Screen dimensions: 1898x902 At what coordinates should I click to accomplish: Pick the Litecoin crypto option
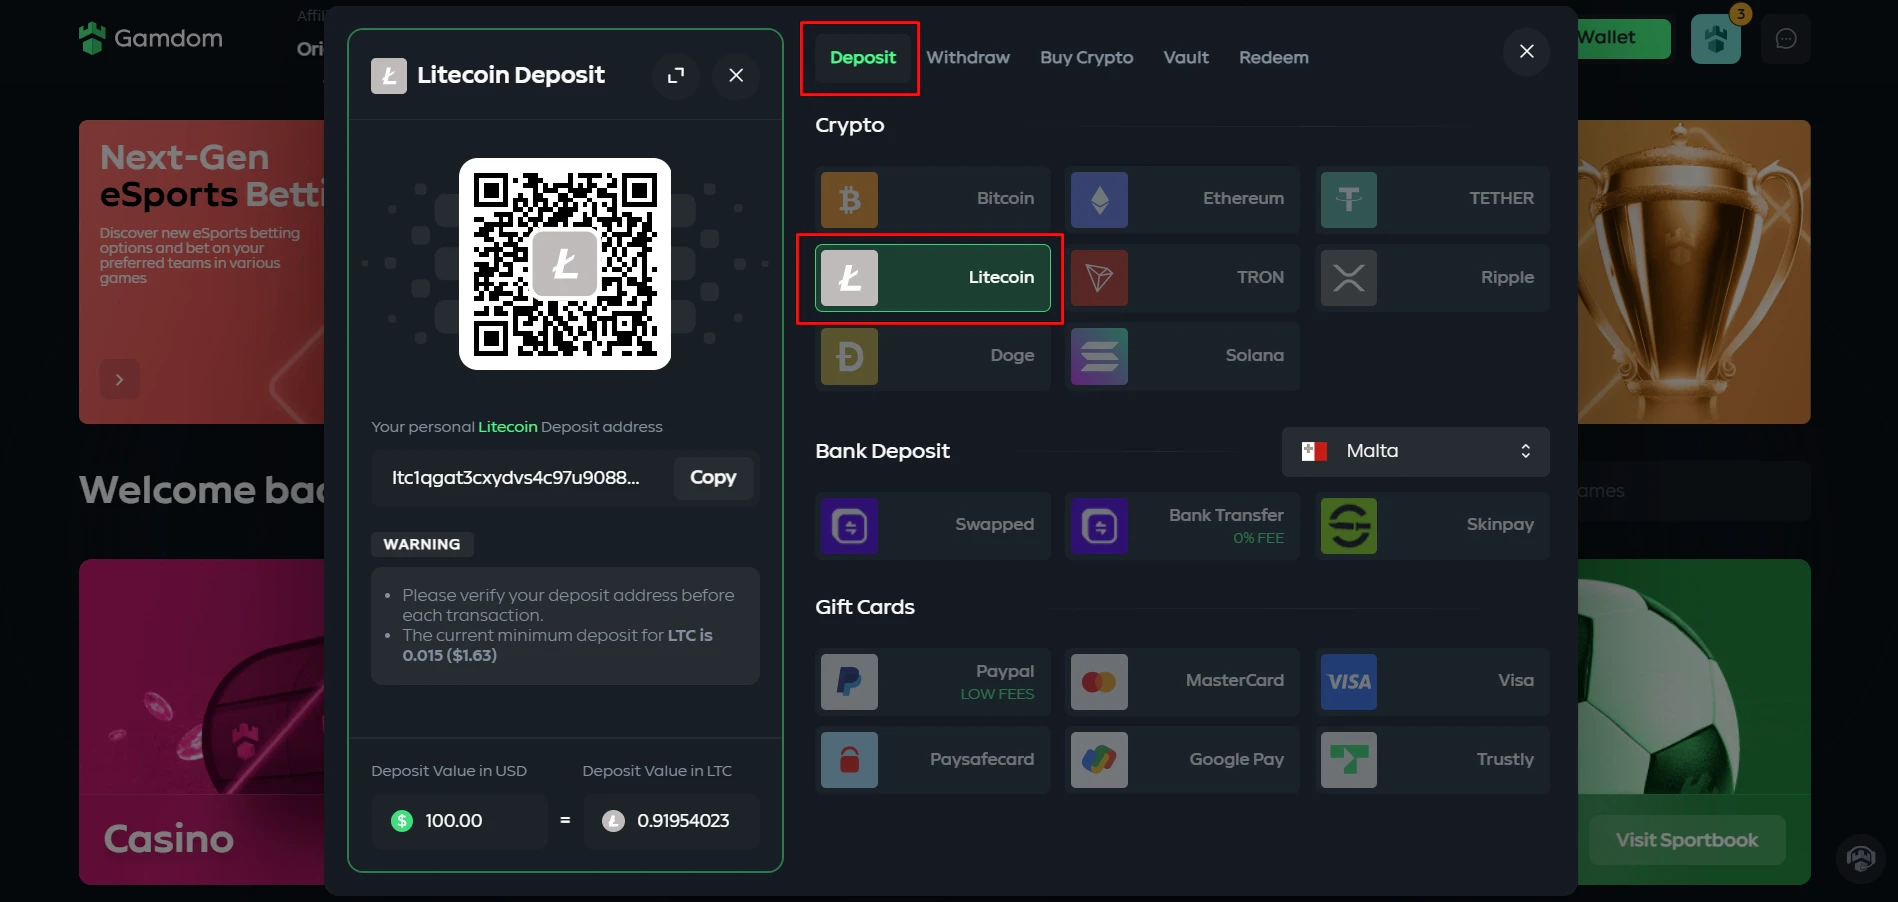932,278
